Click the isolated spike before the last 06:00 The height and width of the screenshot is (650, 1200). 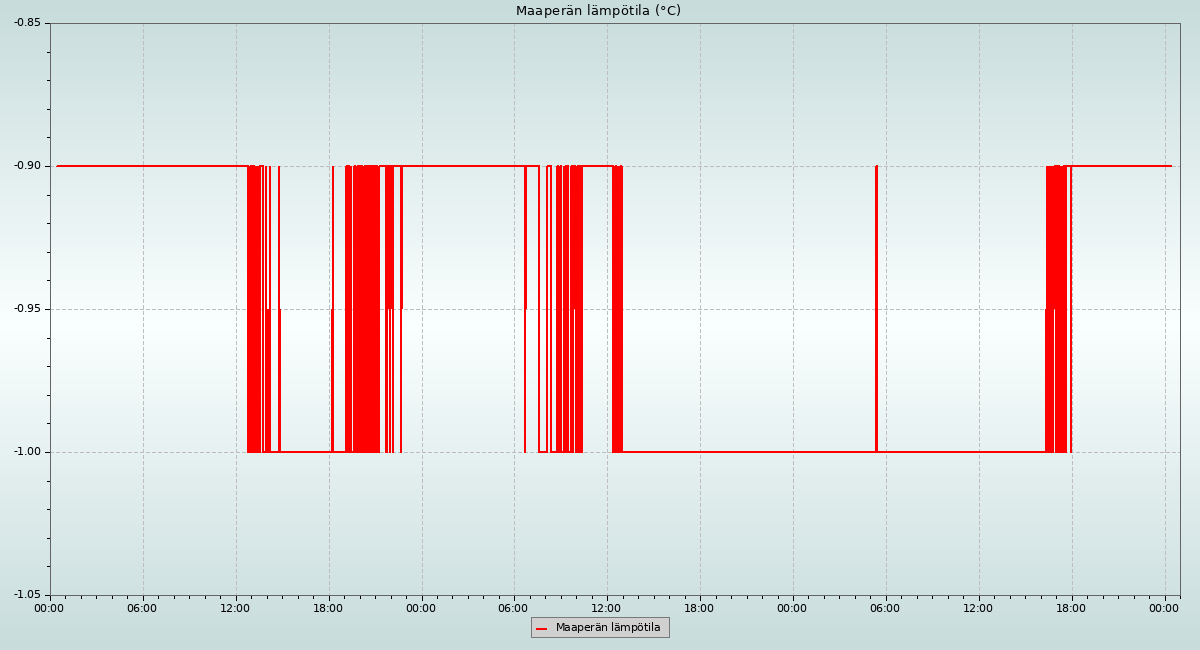876,300
